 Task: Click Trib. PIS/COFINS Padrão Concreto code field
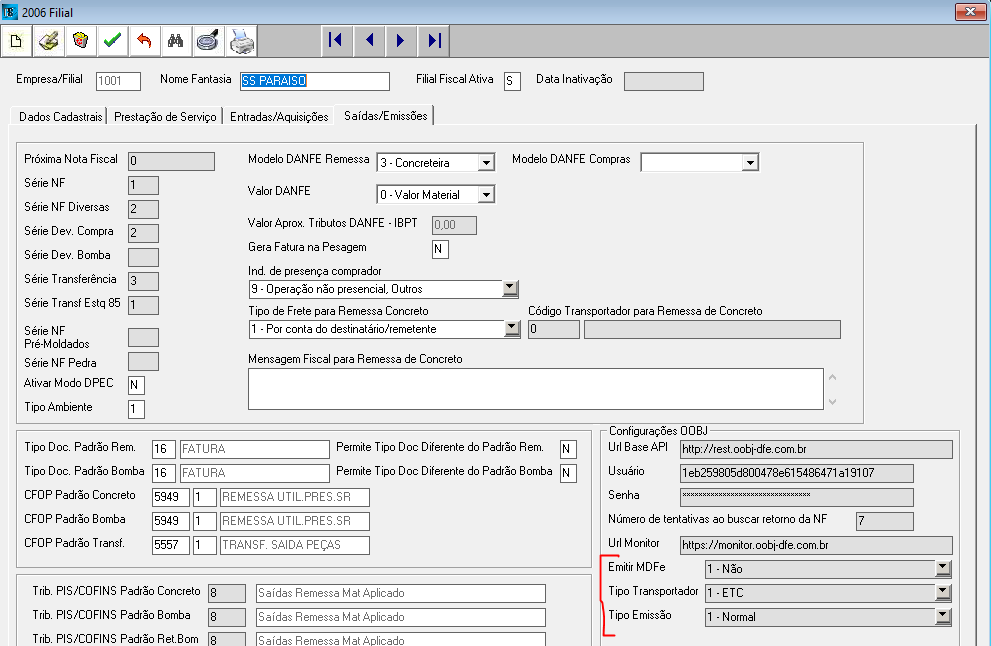pos(227,593)
